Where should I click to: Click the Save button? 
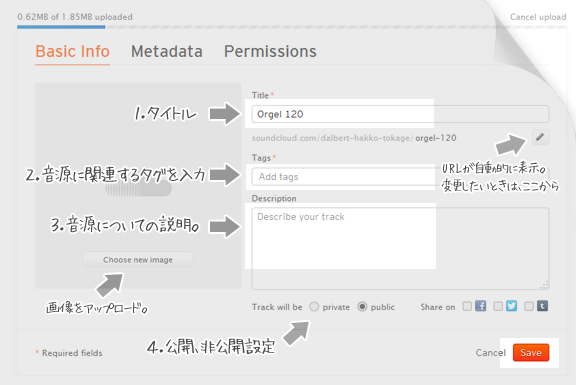(531, 353)
